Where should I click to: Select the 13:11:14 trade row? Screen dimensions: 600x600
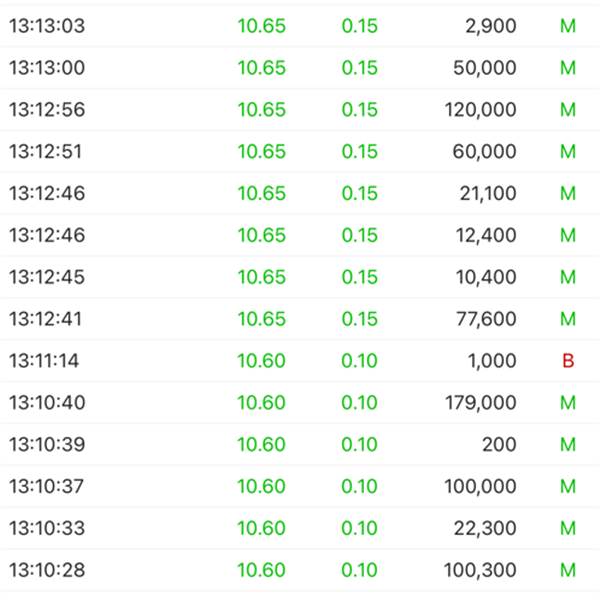point(300,361)
